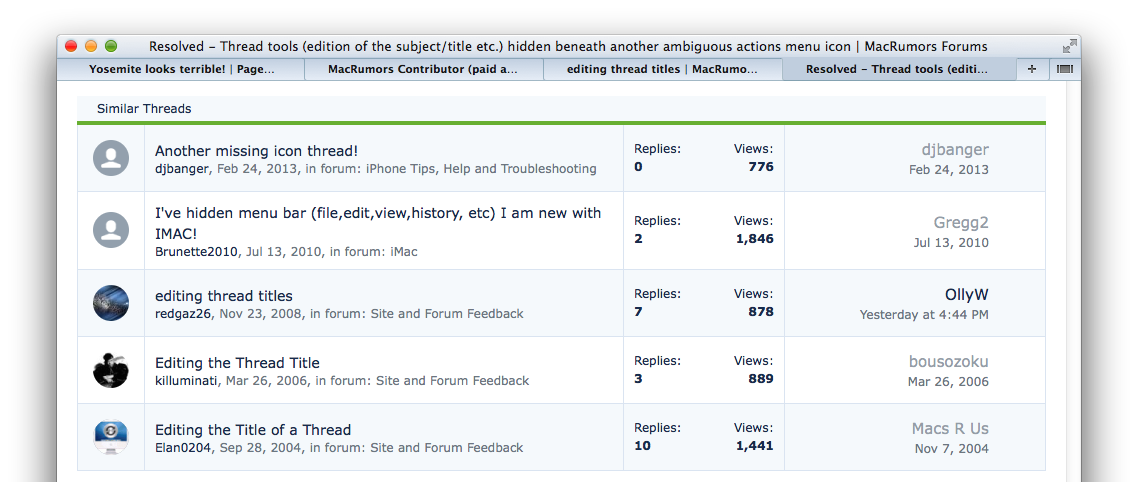The width and height of the screenshot is (1138, 482).
Task: Open the I've hidden menu bar thread
Action: 378,223
